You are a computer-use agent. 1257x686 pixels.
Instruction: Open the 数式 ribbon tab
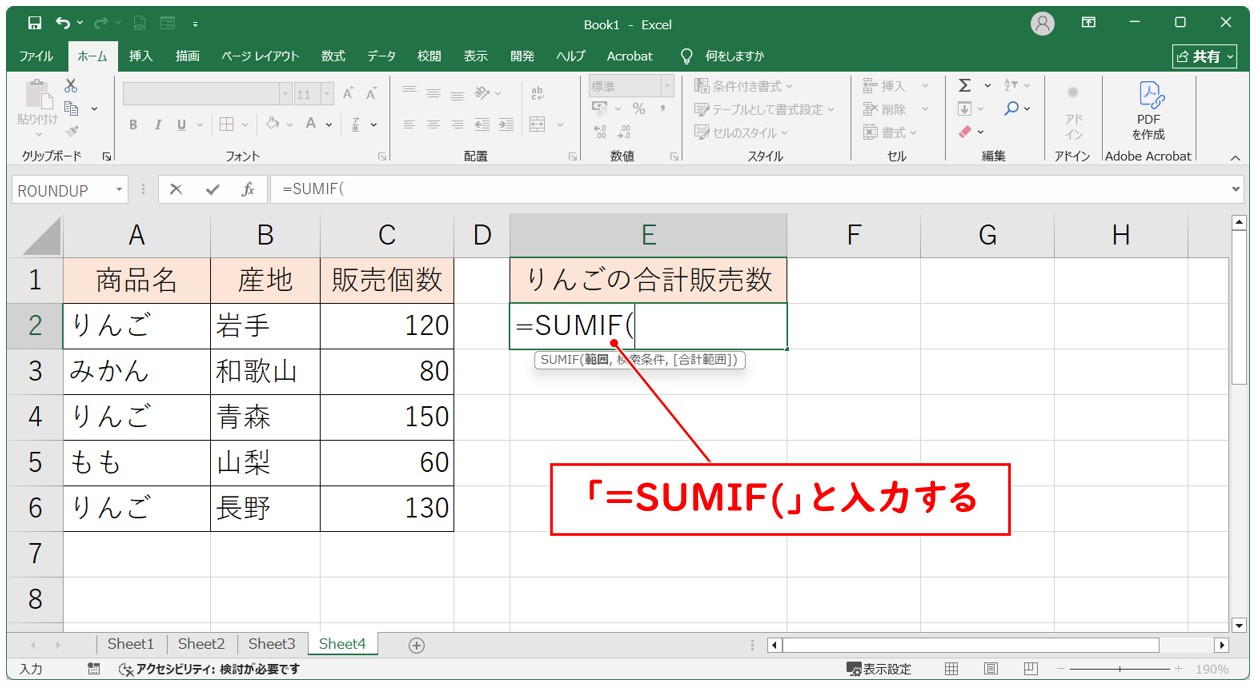[x=333, y=56]
